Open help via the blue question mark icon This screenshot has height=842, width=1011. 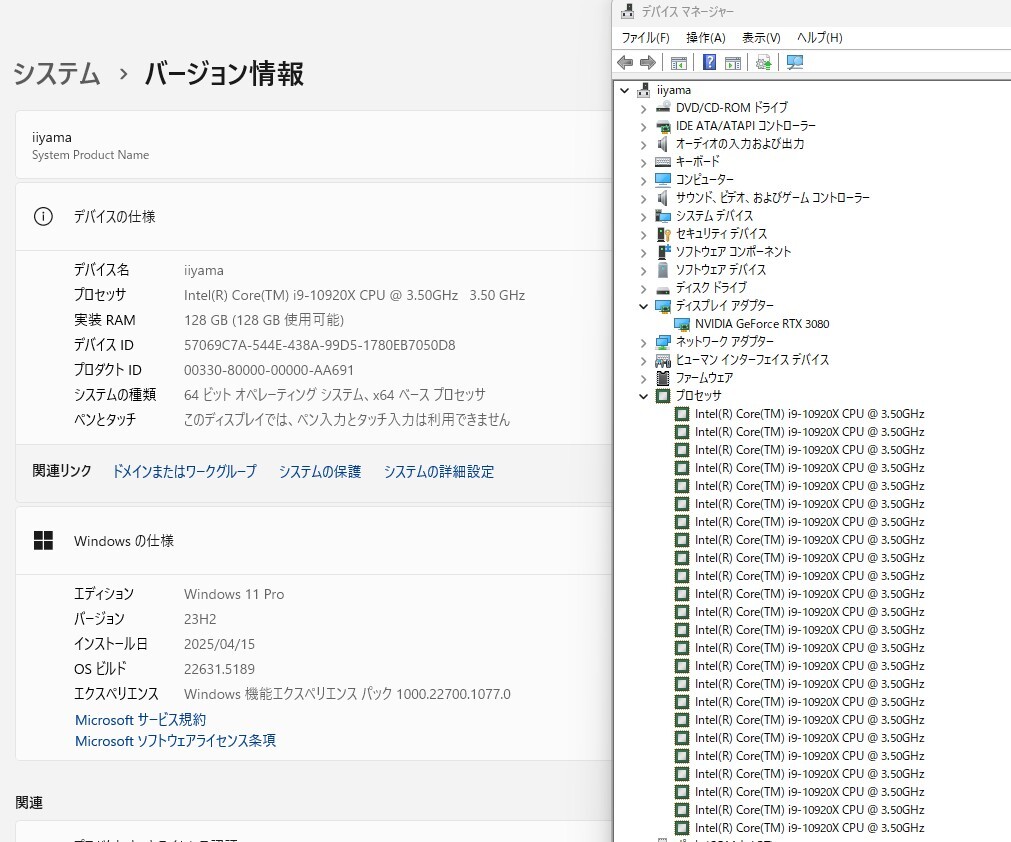[x=709, y=63]
